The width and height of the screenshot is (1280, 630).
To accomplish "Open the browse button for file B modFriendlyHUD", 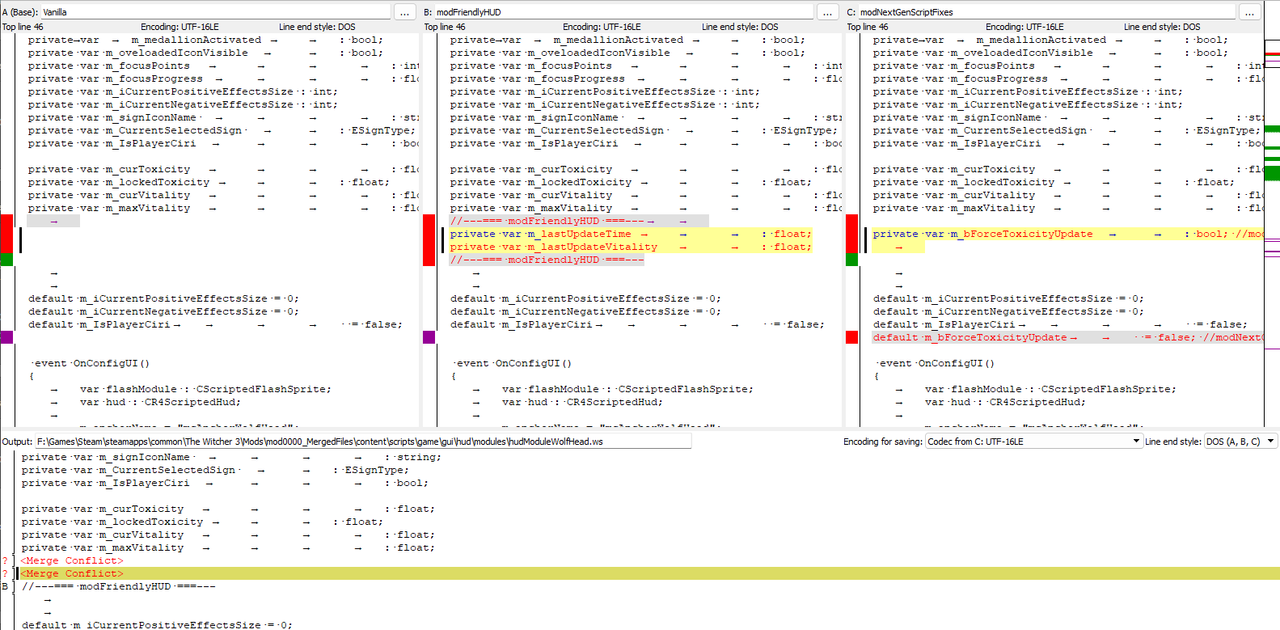I will 827,12.
